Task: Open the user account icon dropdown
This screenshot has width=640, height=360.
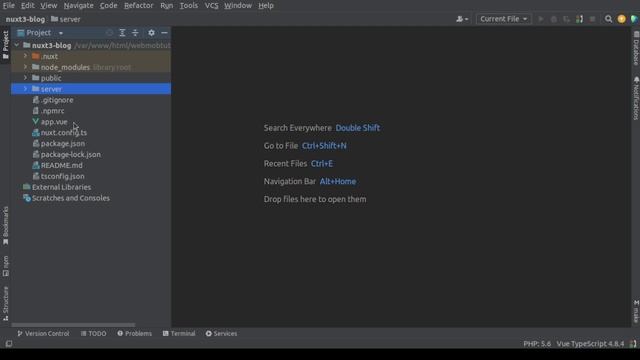Action: point(462,19)
